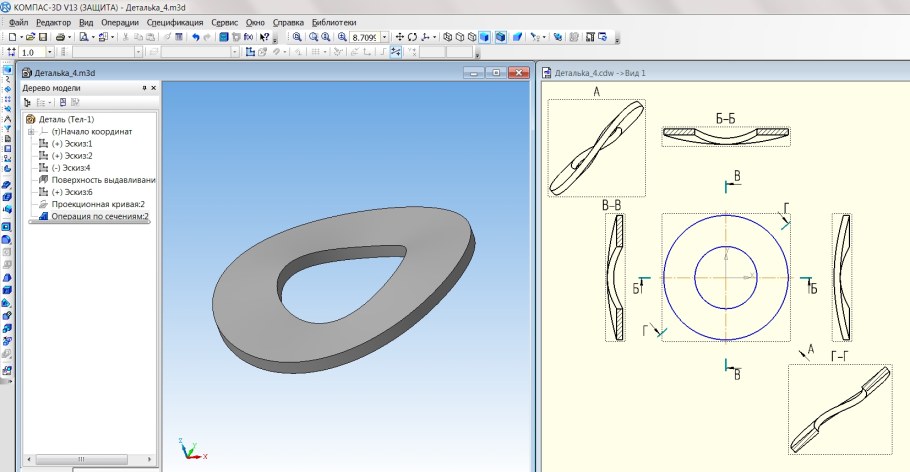Open the step value 1.0 dropdown
Viewport: 910px width, 472px height.
click(50, 51)
